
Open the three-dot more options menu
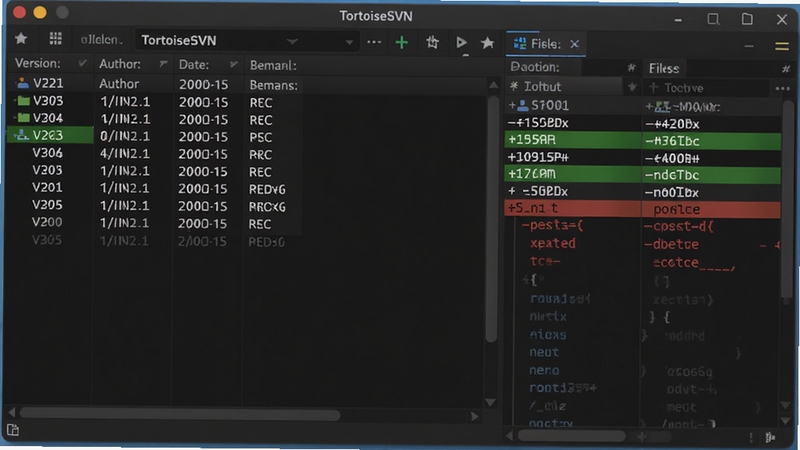[x=374, y=42]
